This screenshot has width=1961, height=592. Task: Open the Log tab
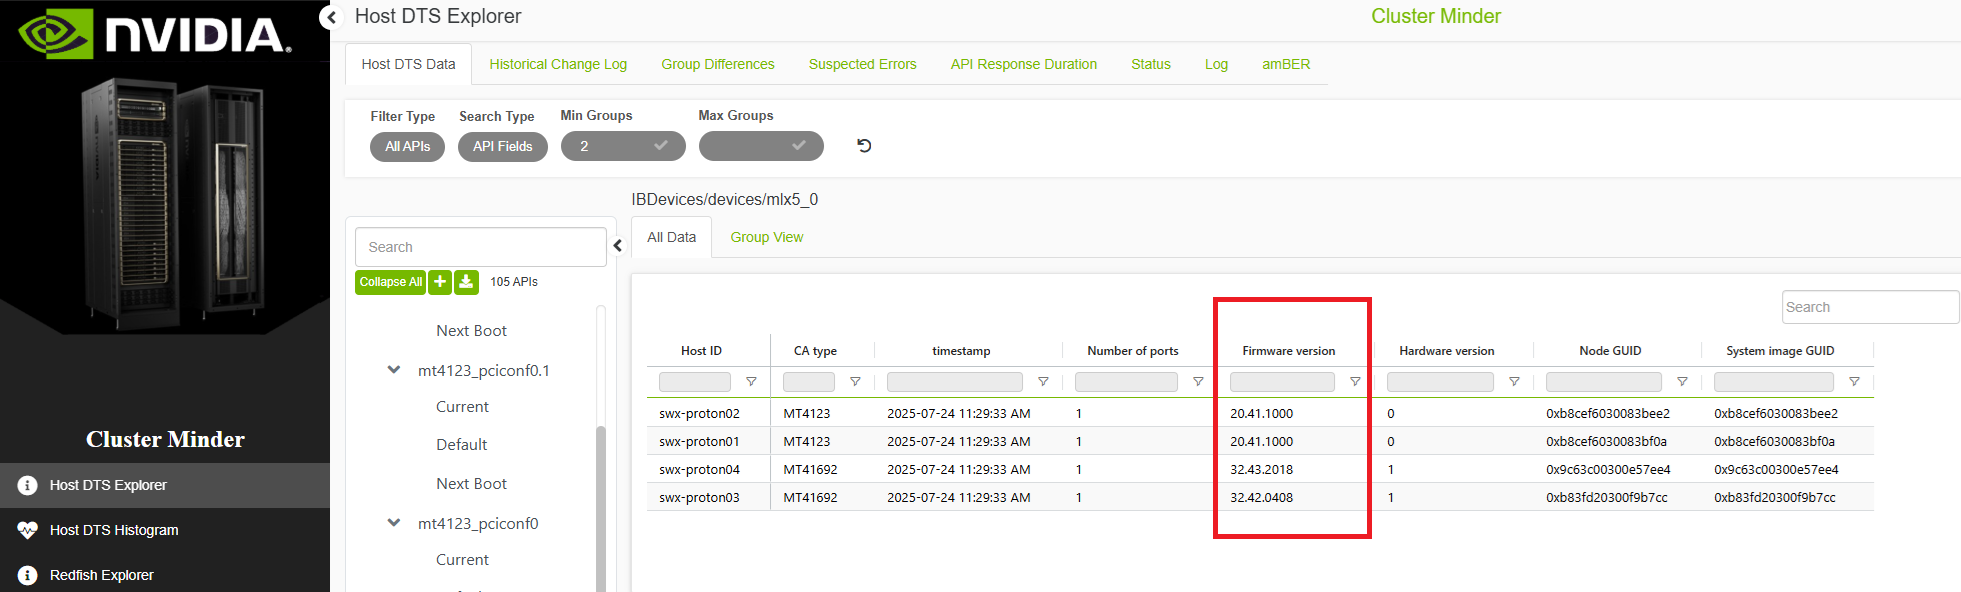(x=1216, y=64)
